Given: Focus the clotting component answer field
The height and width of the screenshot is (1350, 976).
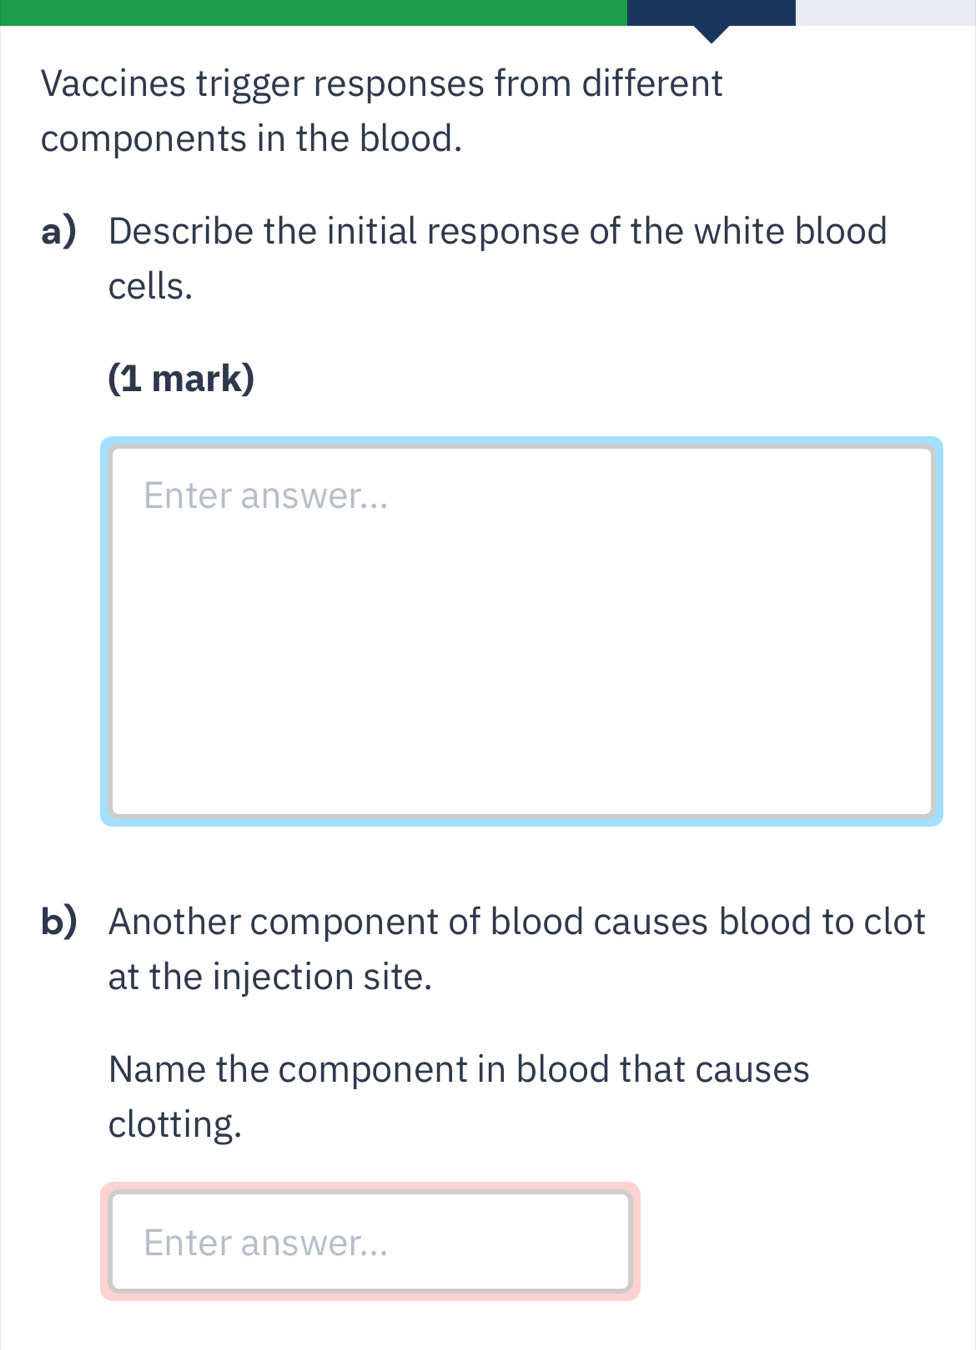Looking at the screenshot, I should [370, 1241].
